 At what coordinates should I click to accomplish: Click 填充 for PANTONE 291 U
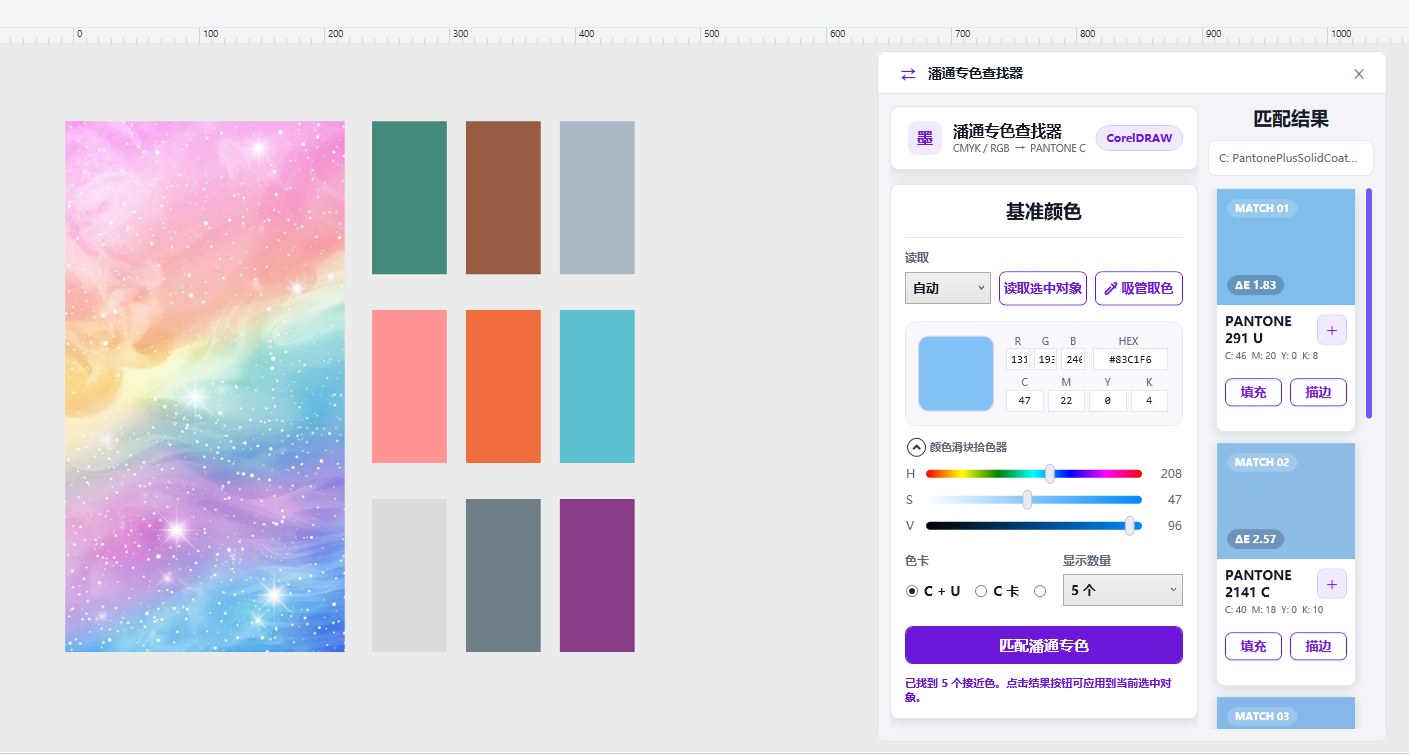(1253, 392)
